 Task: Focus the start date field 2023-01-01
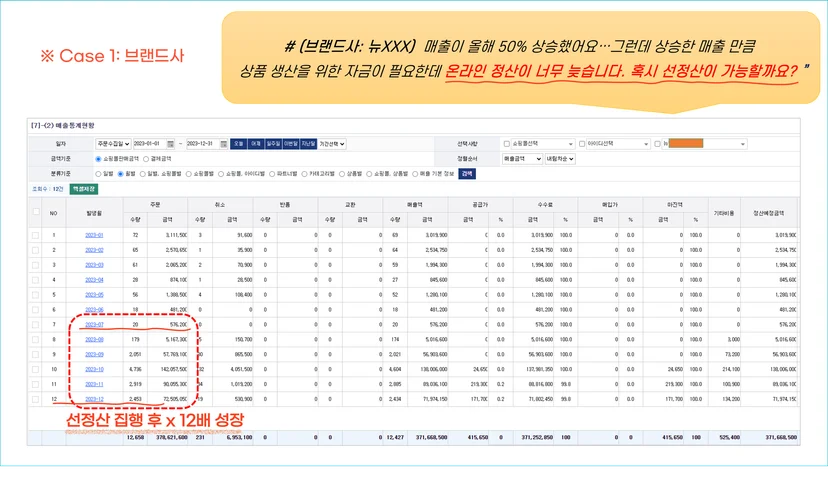(149, 144)
